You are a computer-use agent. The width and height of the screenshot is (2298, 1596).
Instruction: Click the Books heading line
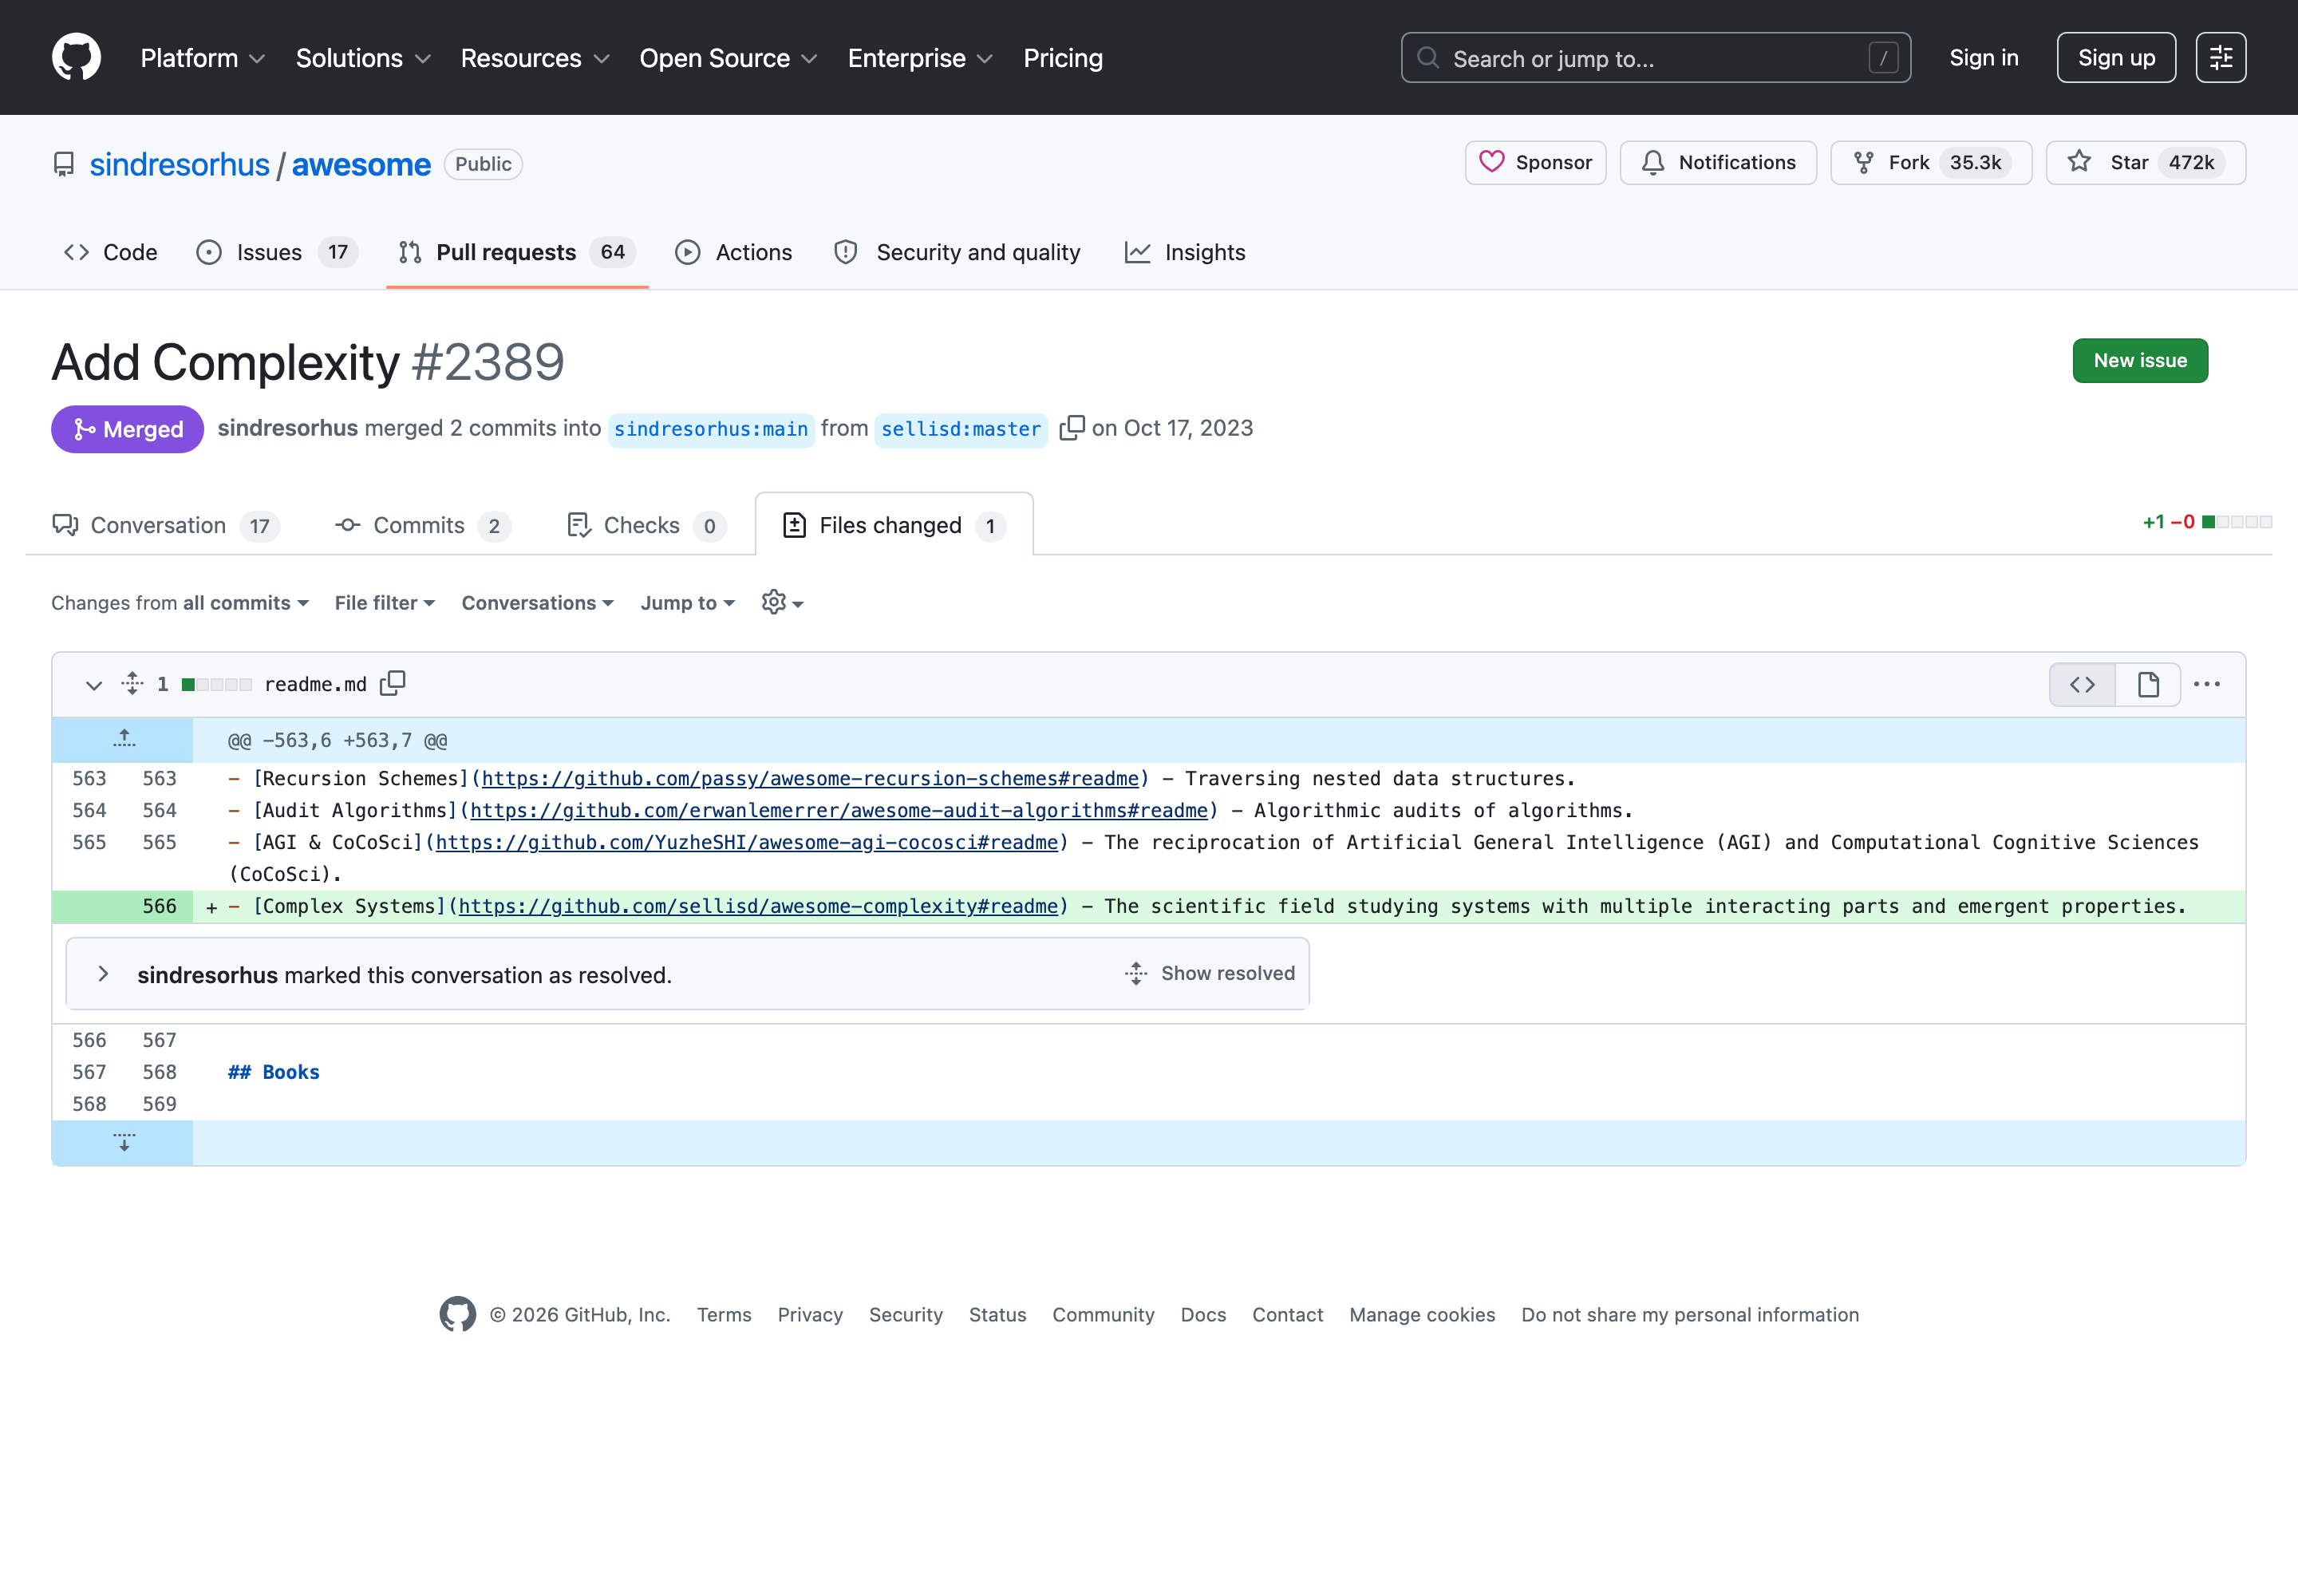pos(273,1072)
